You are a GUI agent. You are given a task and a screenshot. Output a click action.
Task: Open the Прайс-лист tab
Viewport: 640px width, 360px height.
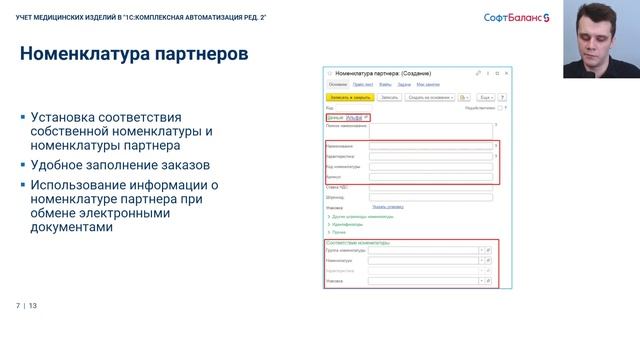[x=363, y=84]
